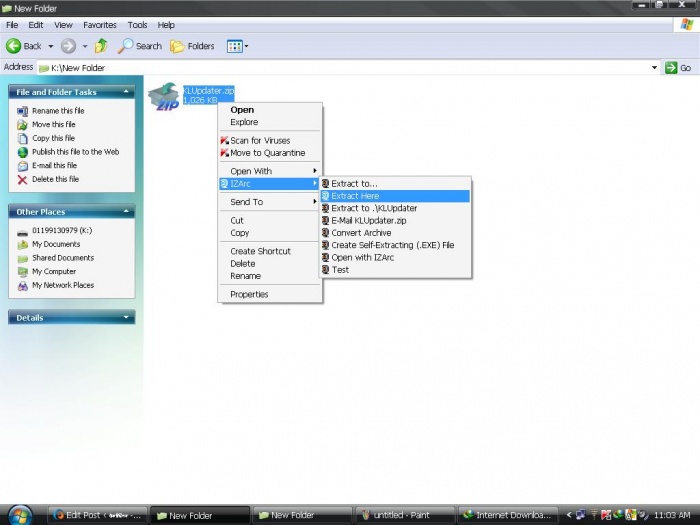
Task: Click the Windows Start orb
Action: click(20, 515)
